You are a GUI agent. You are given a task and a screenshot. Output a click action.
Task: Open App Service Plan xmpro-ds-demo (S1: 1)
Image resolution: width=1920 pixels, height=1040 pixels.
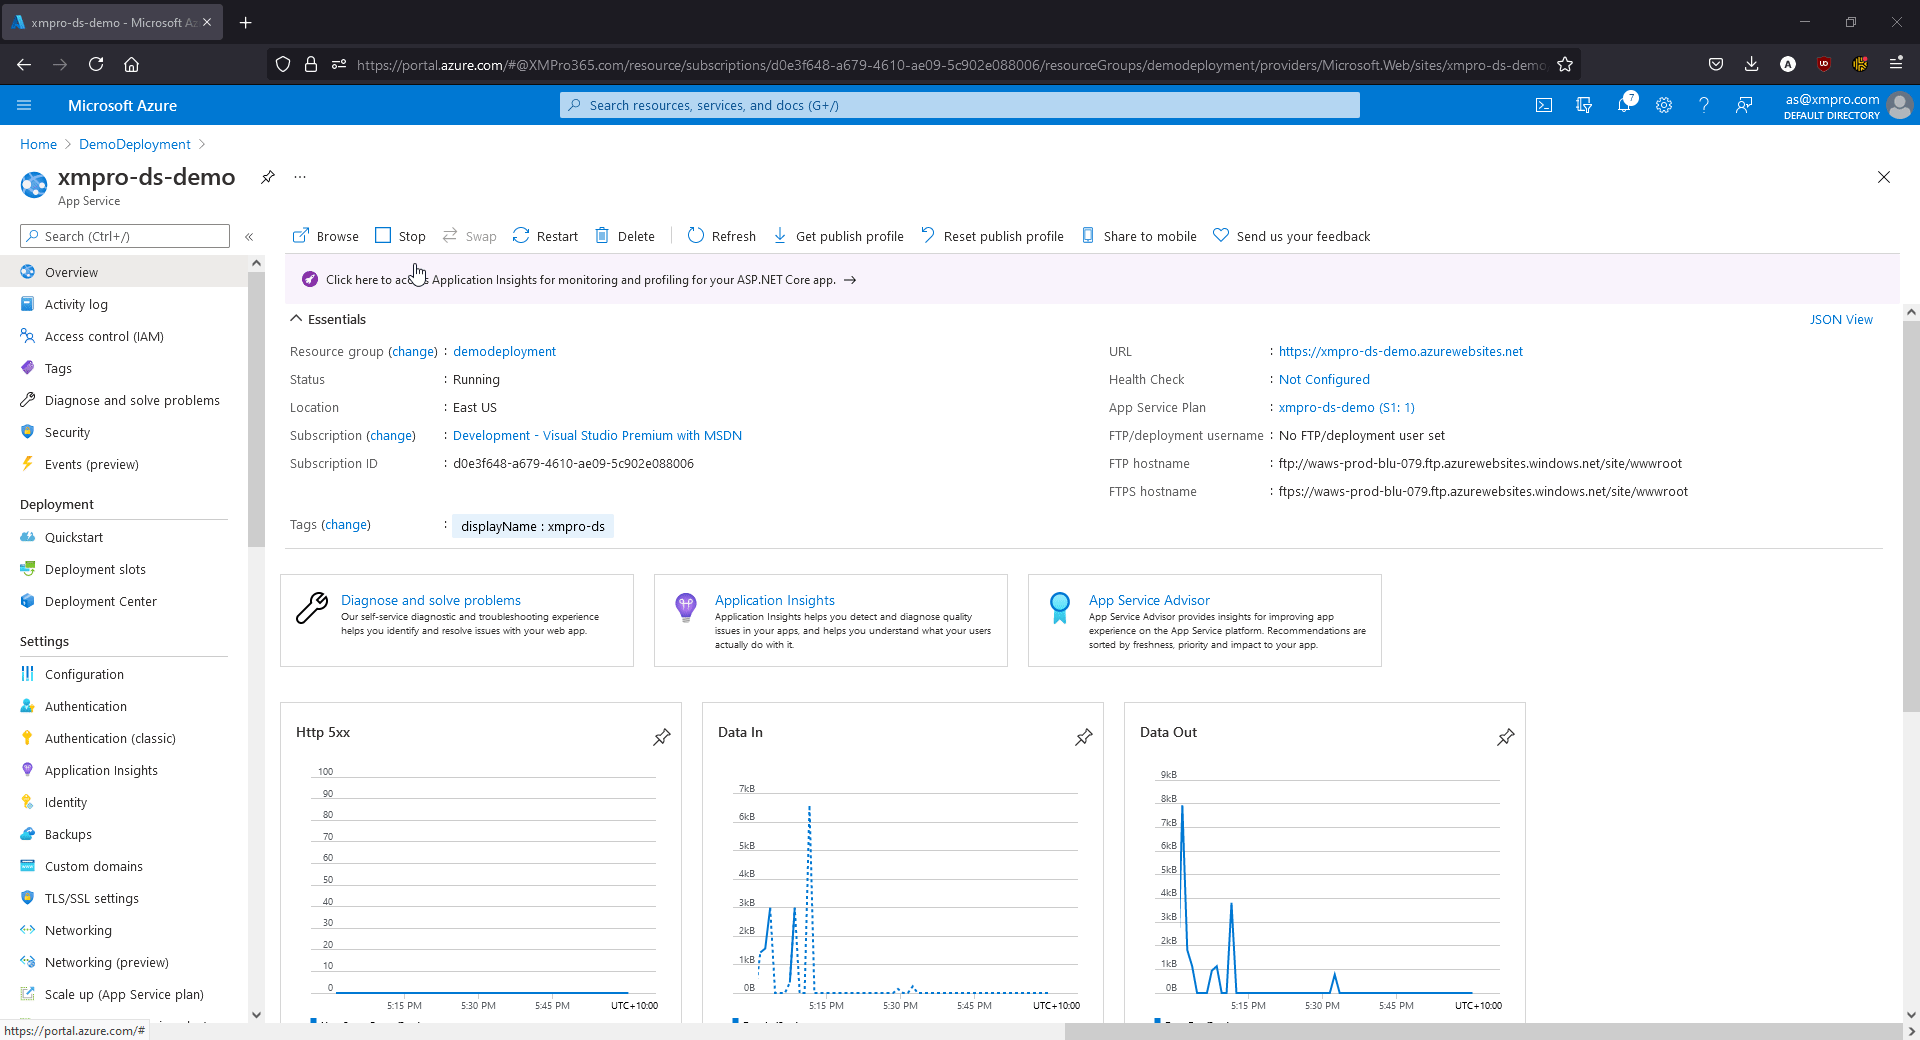[1346, 407]
